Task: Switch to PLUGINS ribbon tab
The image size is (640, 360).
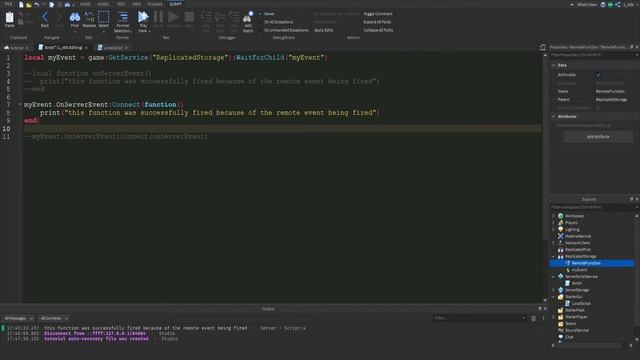Action: pos(155,4)
